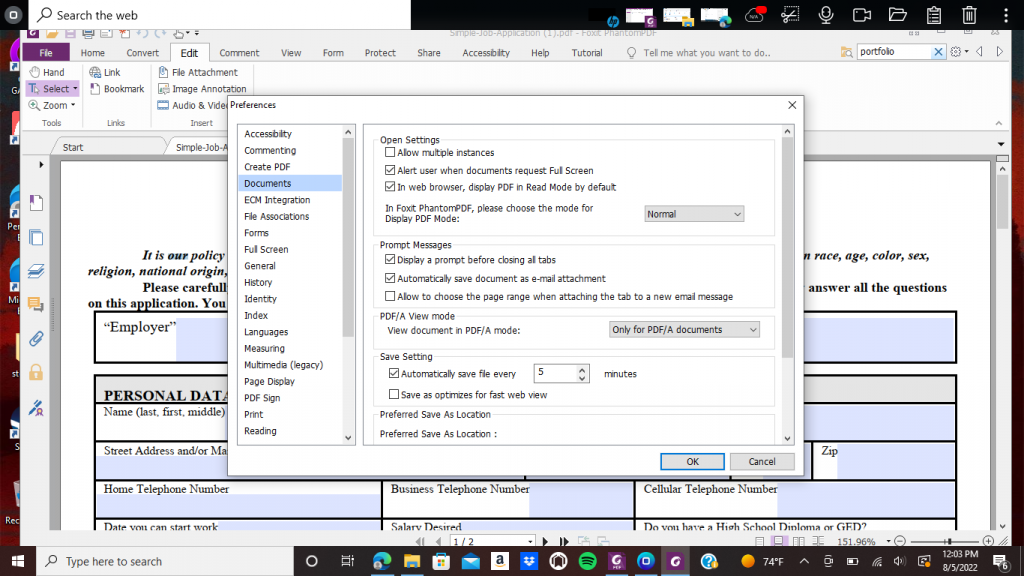Open the View document in PDF/A mode dropdown
This screenshot has height=576, width=1024.
(x=684, y=330)
